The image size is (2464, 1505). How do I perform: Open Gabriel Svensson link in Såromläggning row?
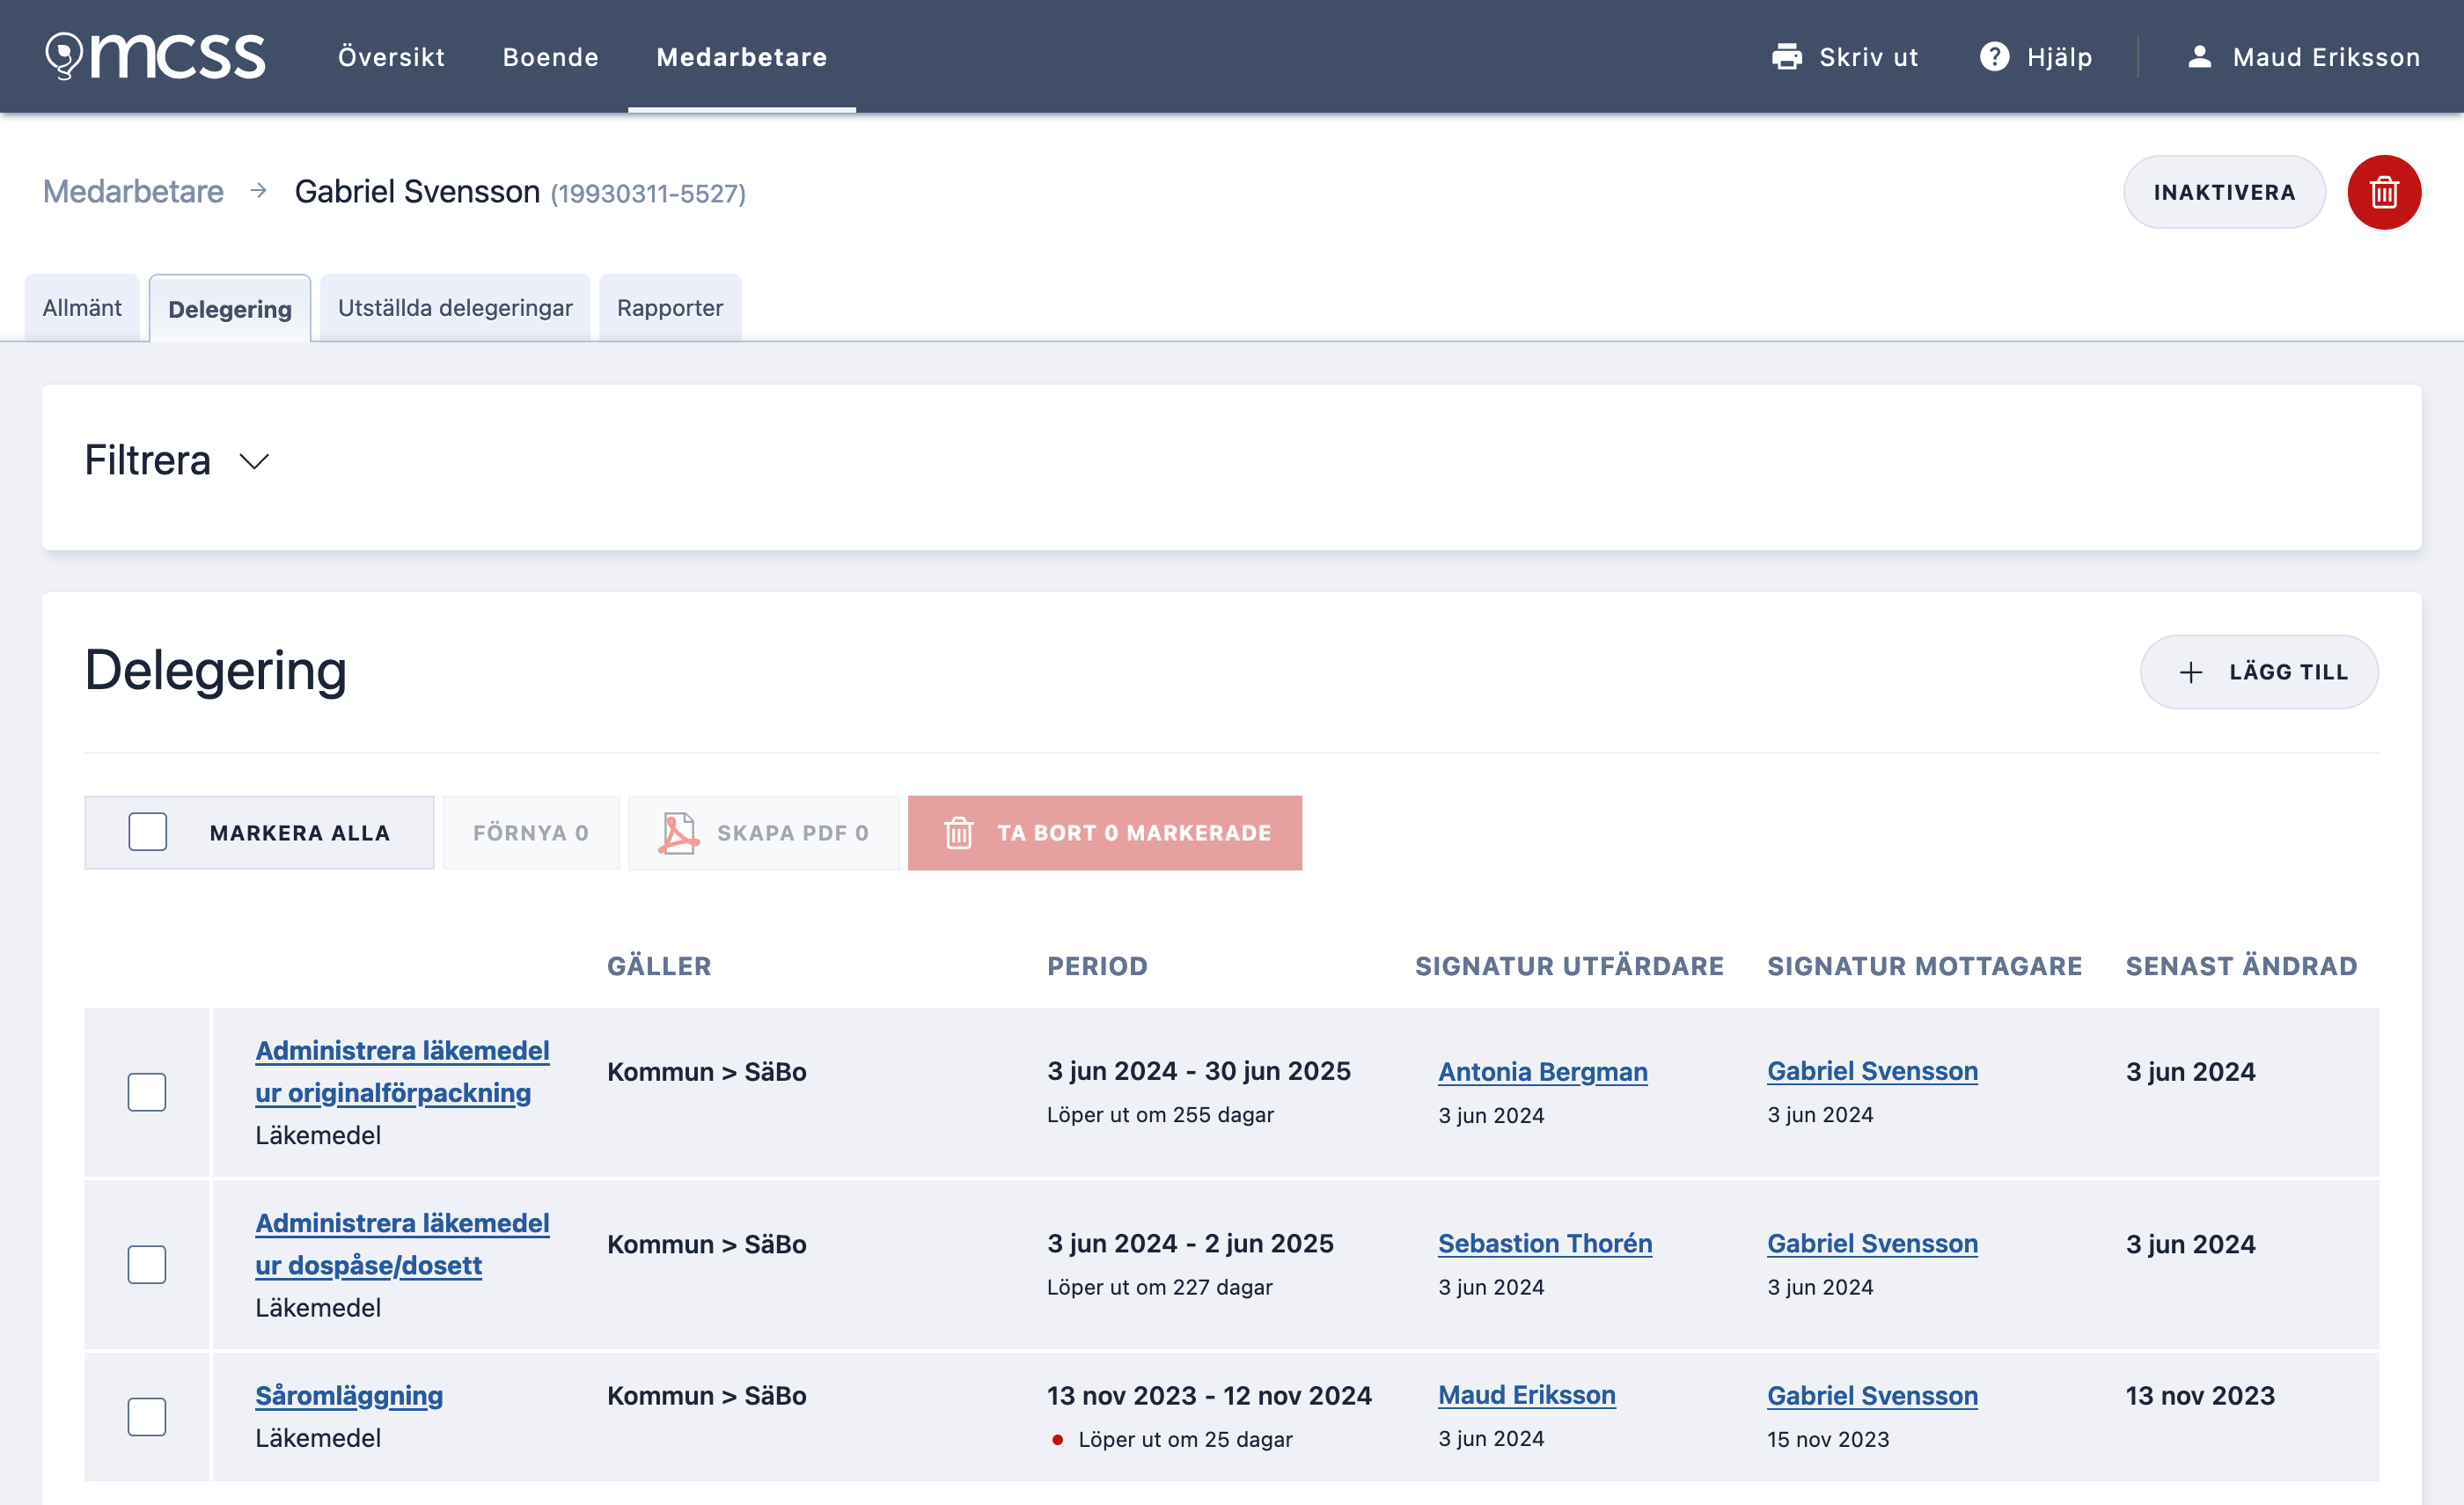[1872, 1395]
